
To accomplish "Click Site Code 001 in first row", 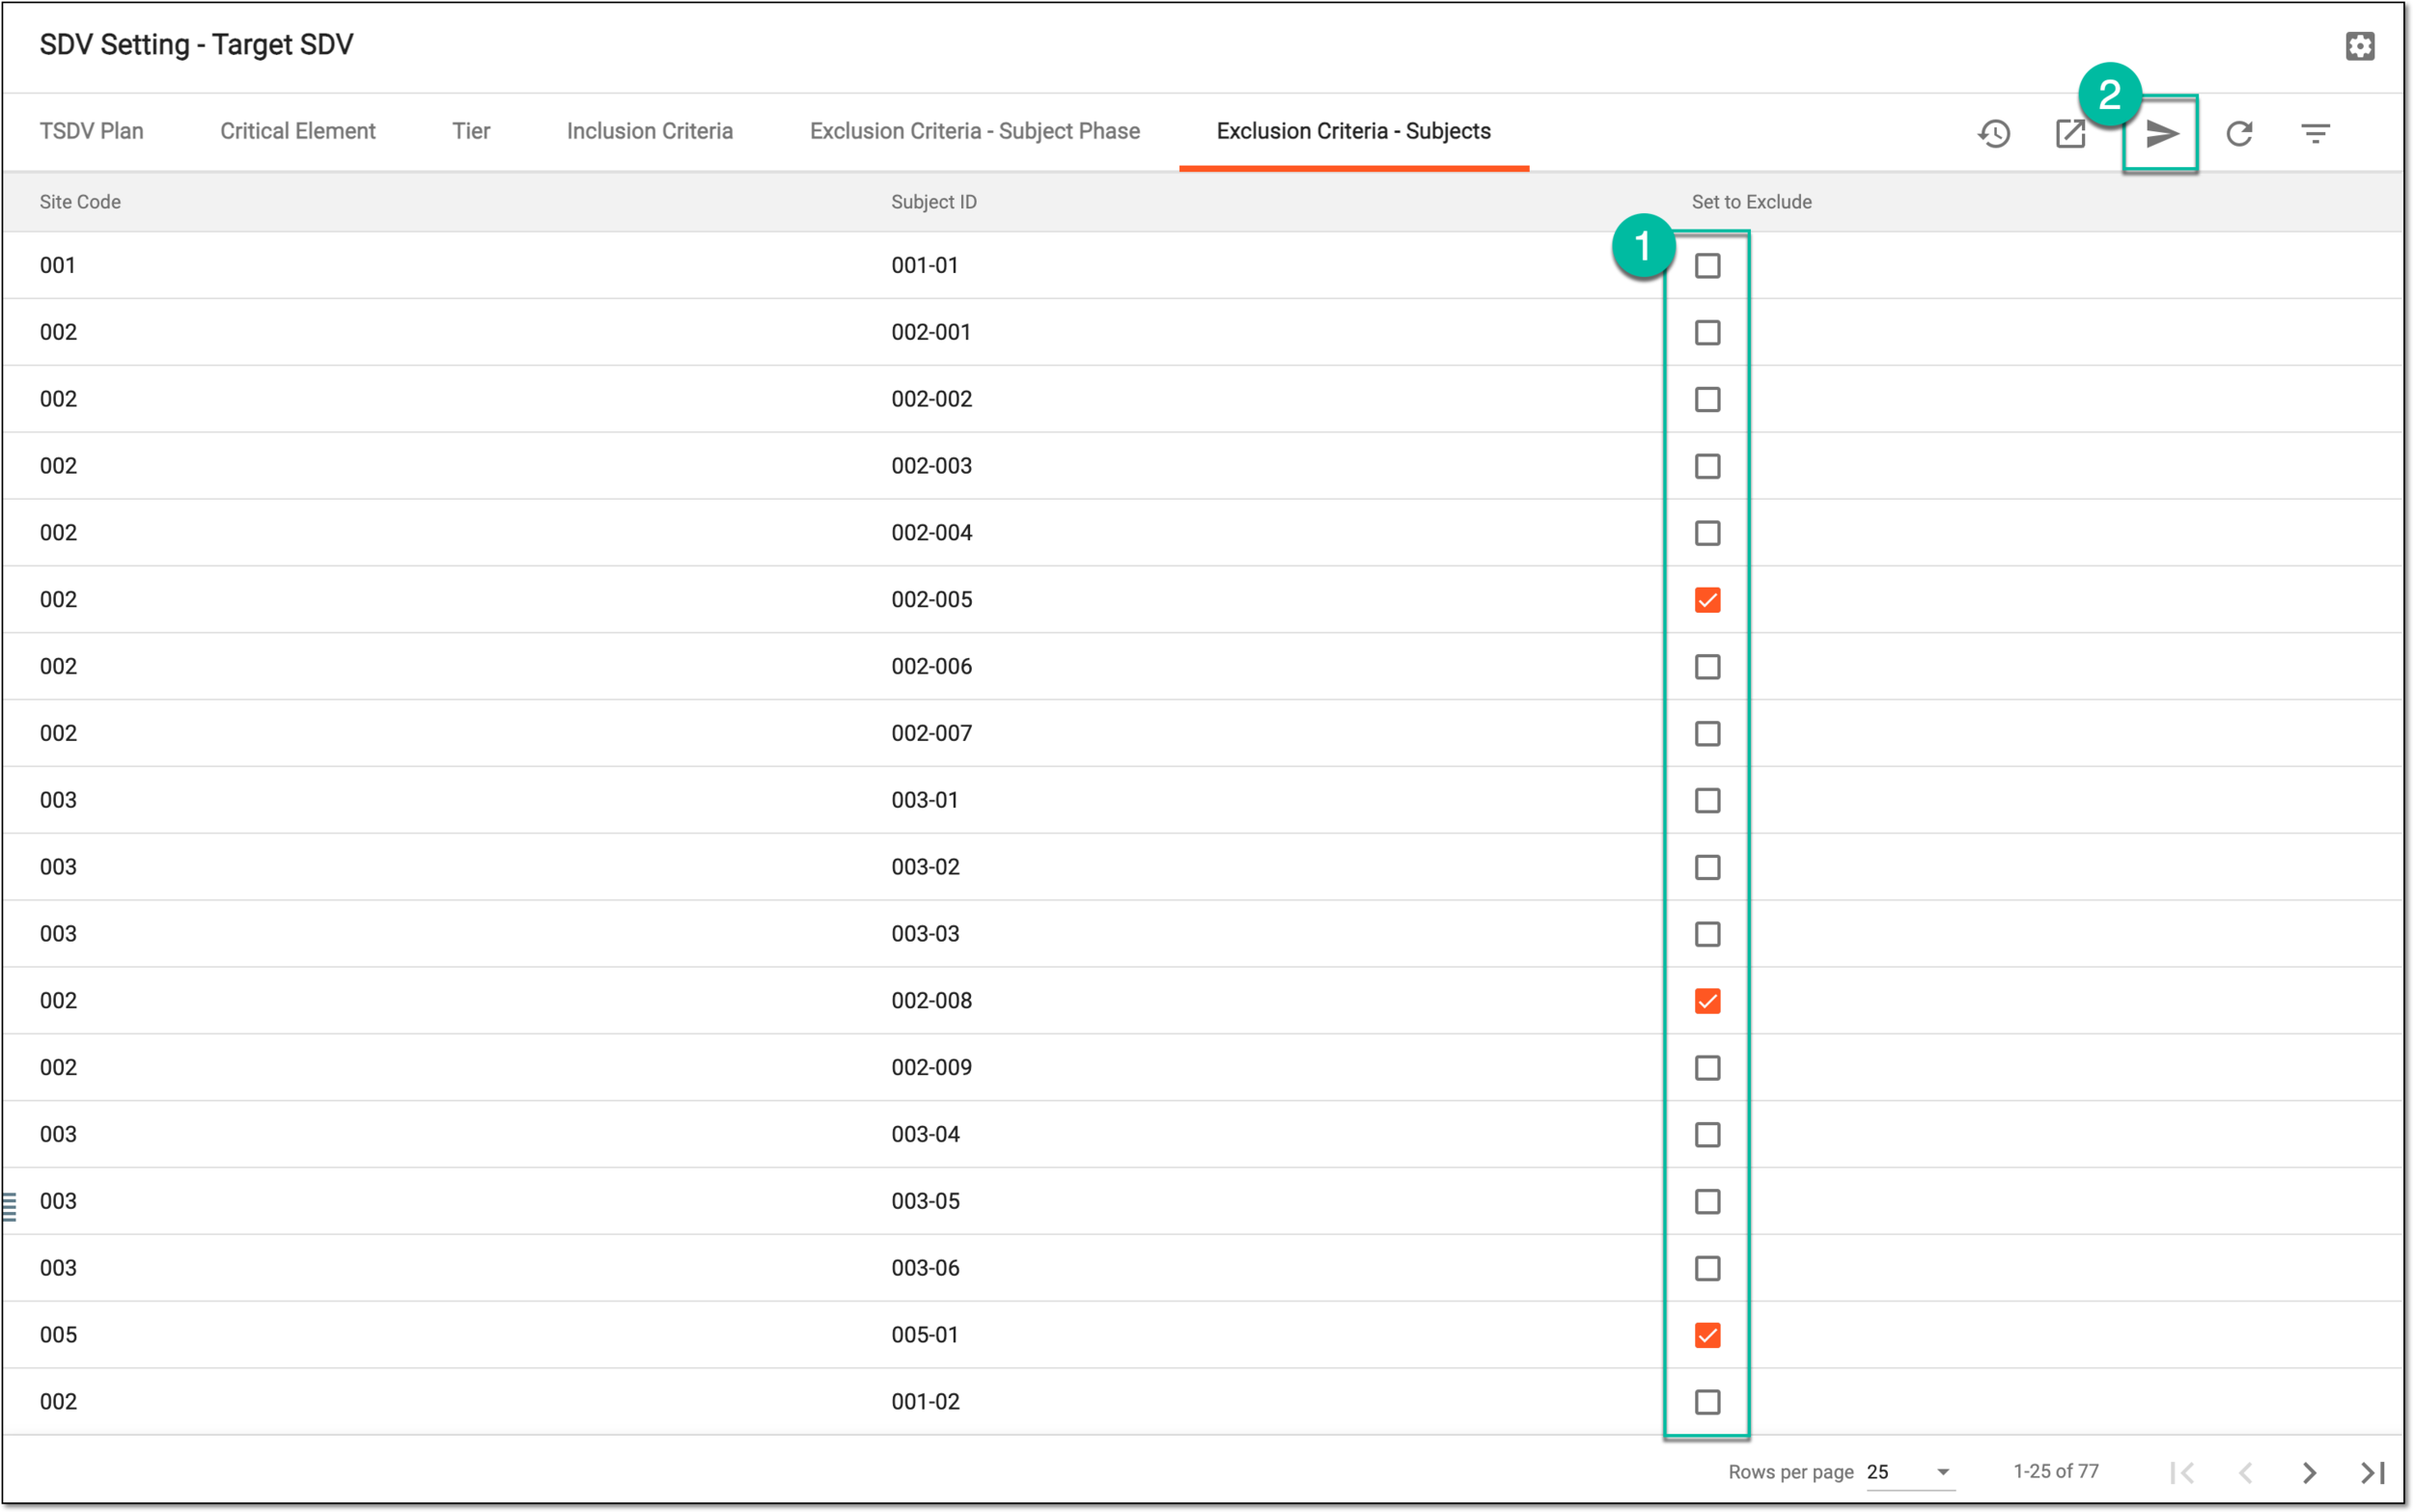I will coord(58,266).
